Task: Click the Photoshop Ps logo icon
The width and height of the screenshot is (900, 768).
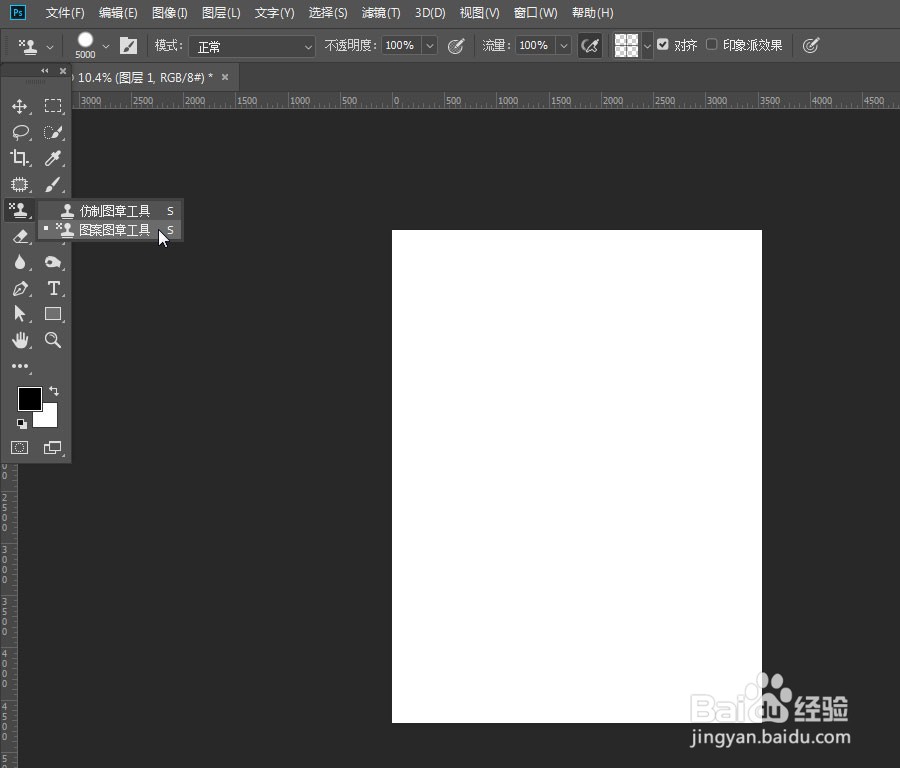Action: pos(18,12)
